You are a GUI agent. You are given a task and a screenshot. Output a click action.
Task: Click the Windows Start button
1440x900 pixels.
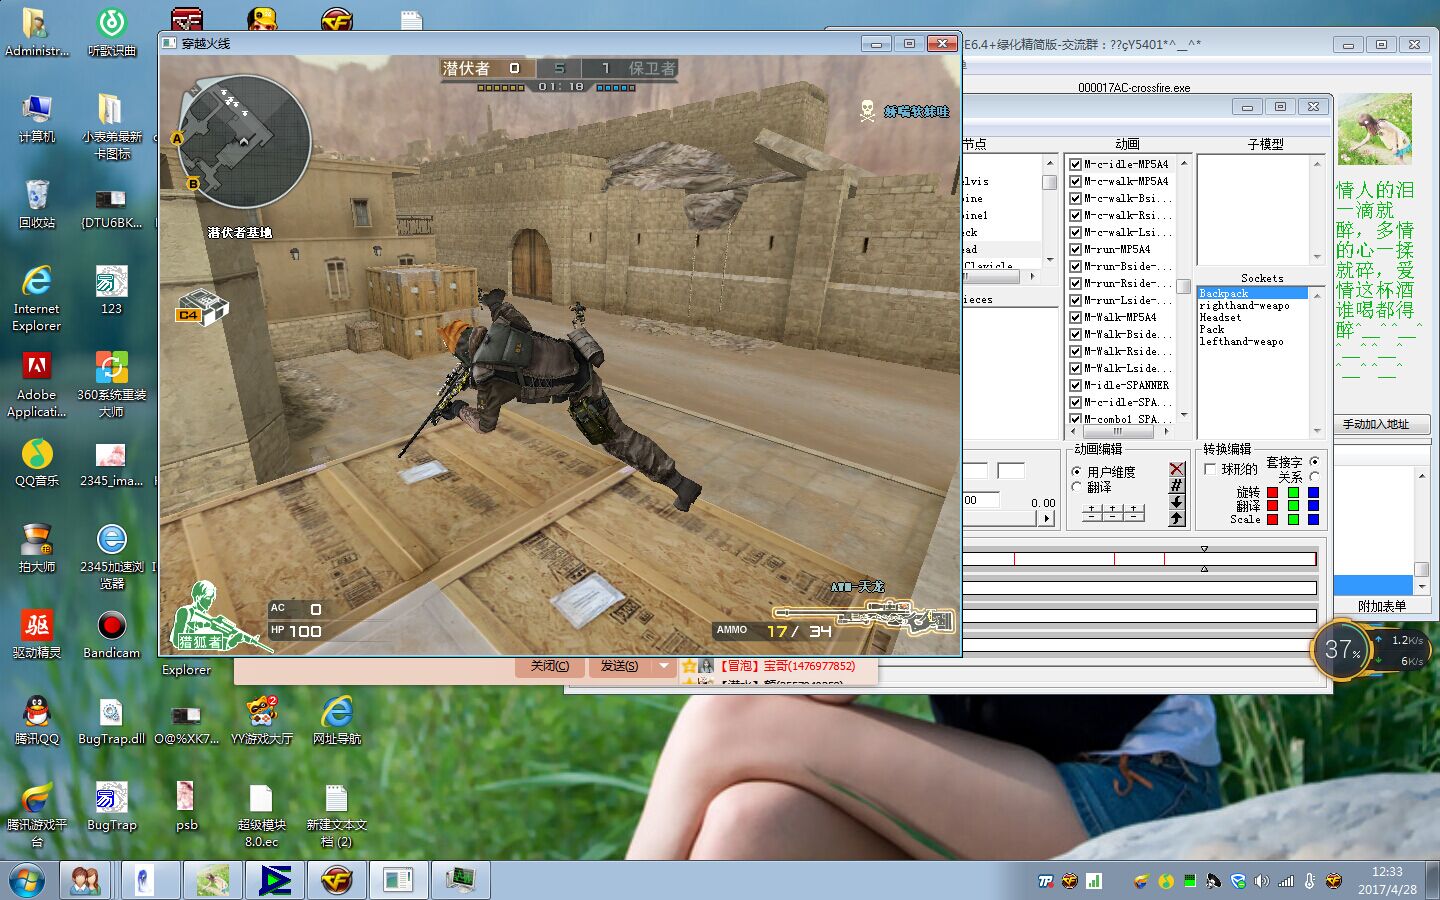(27, 881)
